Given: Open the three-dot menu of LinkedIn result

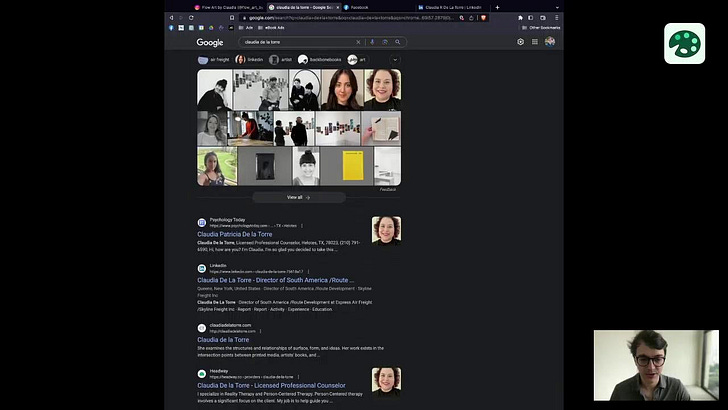Looking at the screenshot, I should point(308,272).
